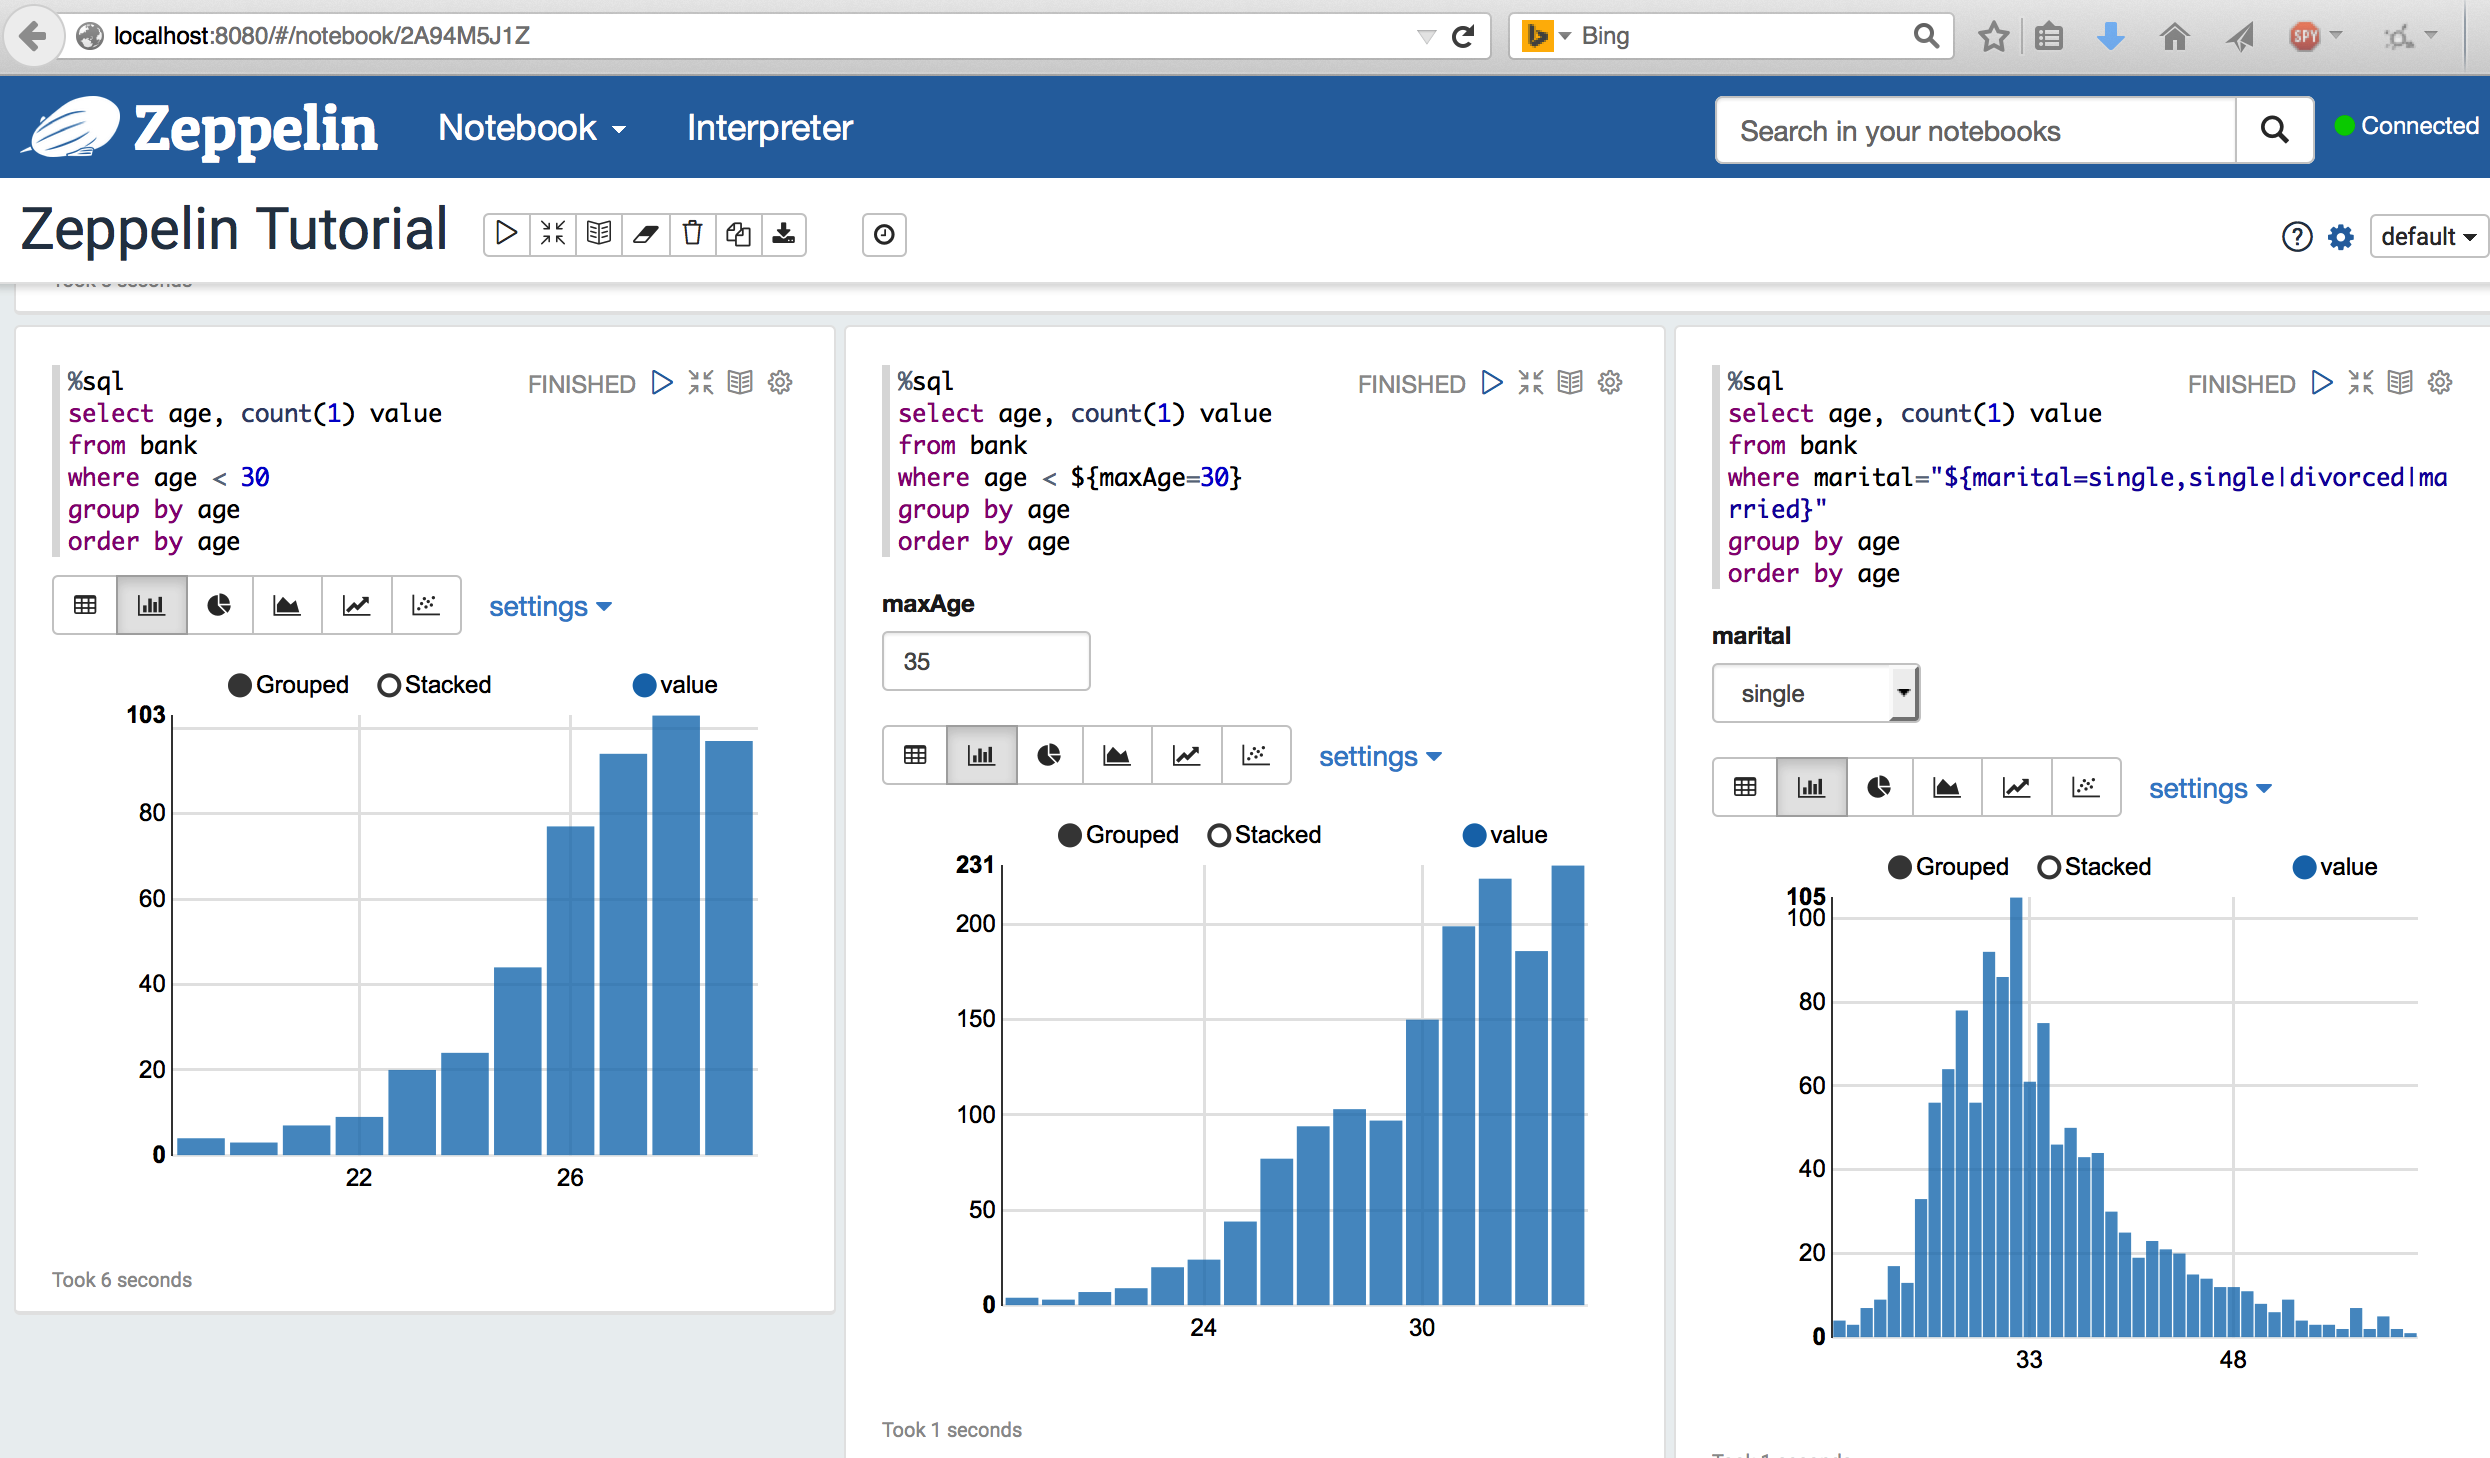Select Stacked option in first chart
Viewport: 2490px width, 1458px height.
coord(390,685)
